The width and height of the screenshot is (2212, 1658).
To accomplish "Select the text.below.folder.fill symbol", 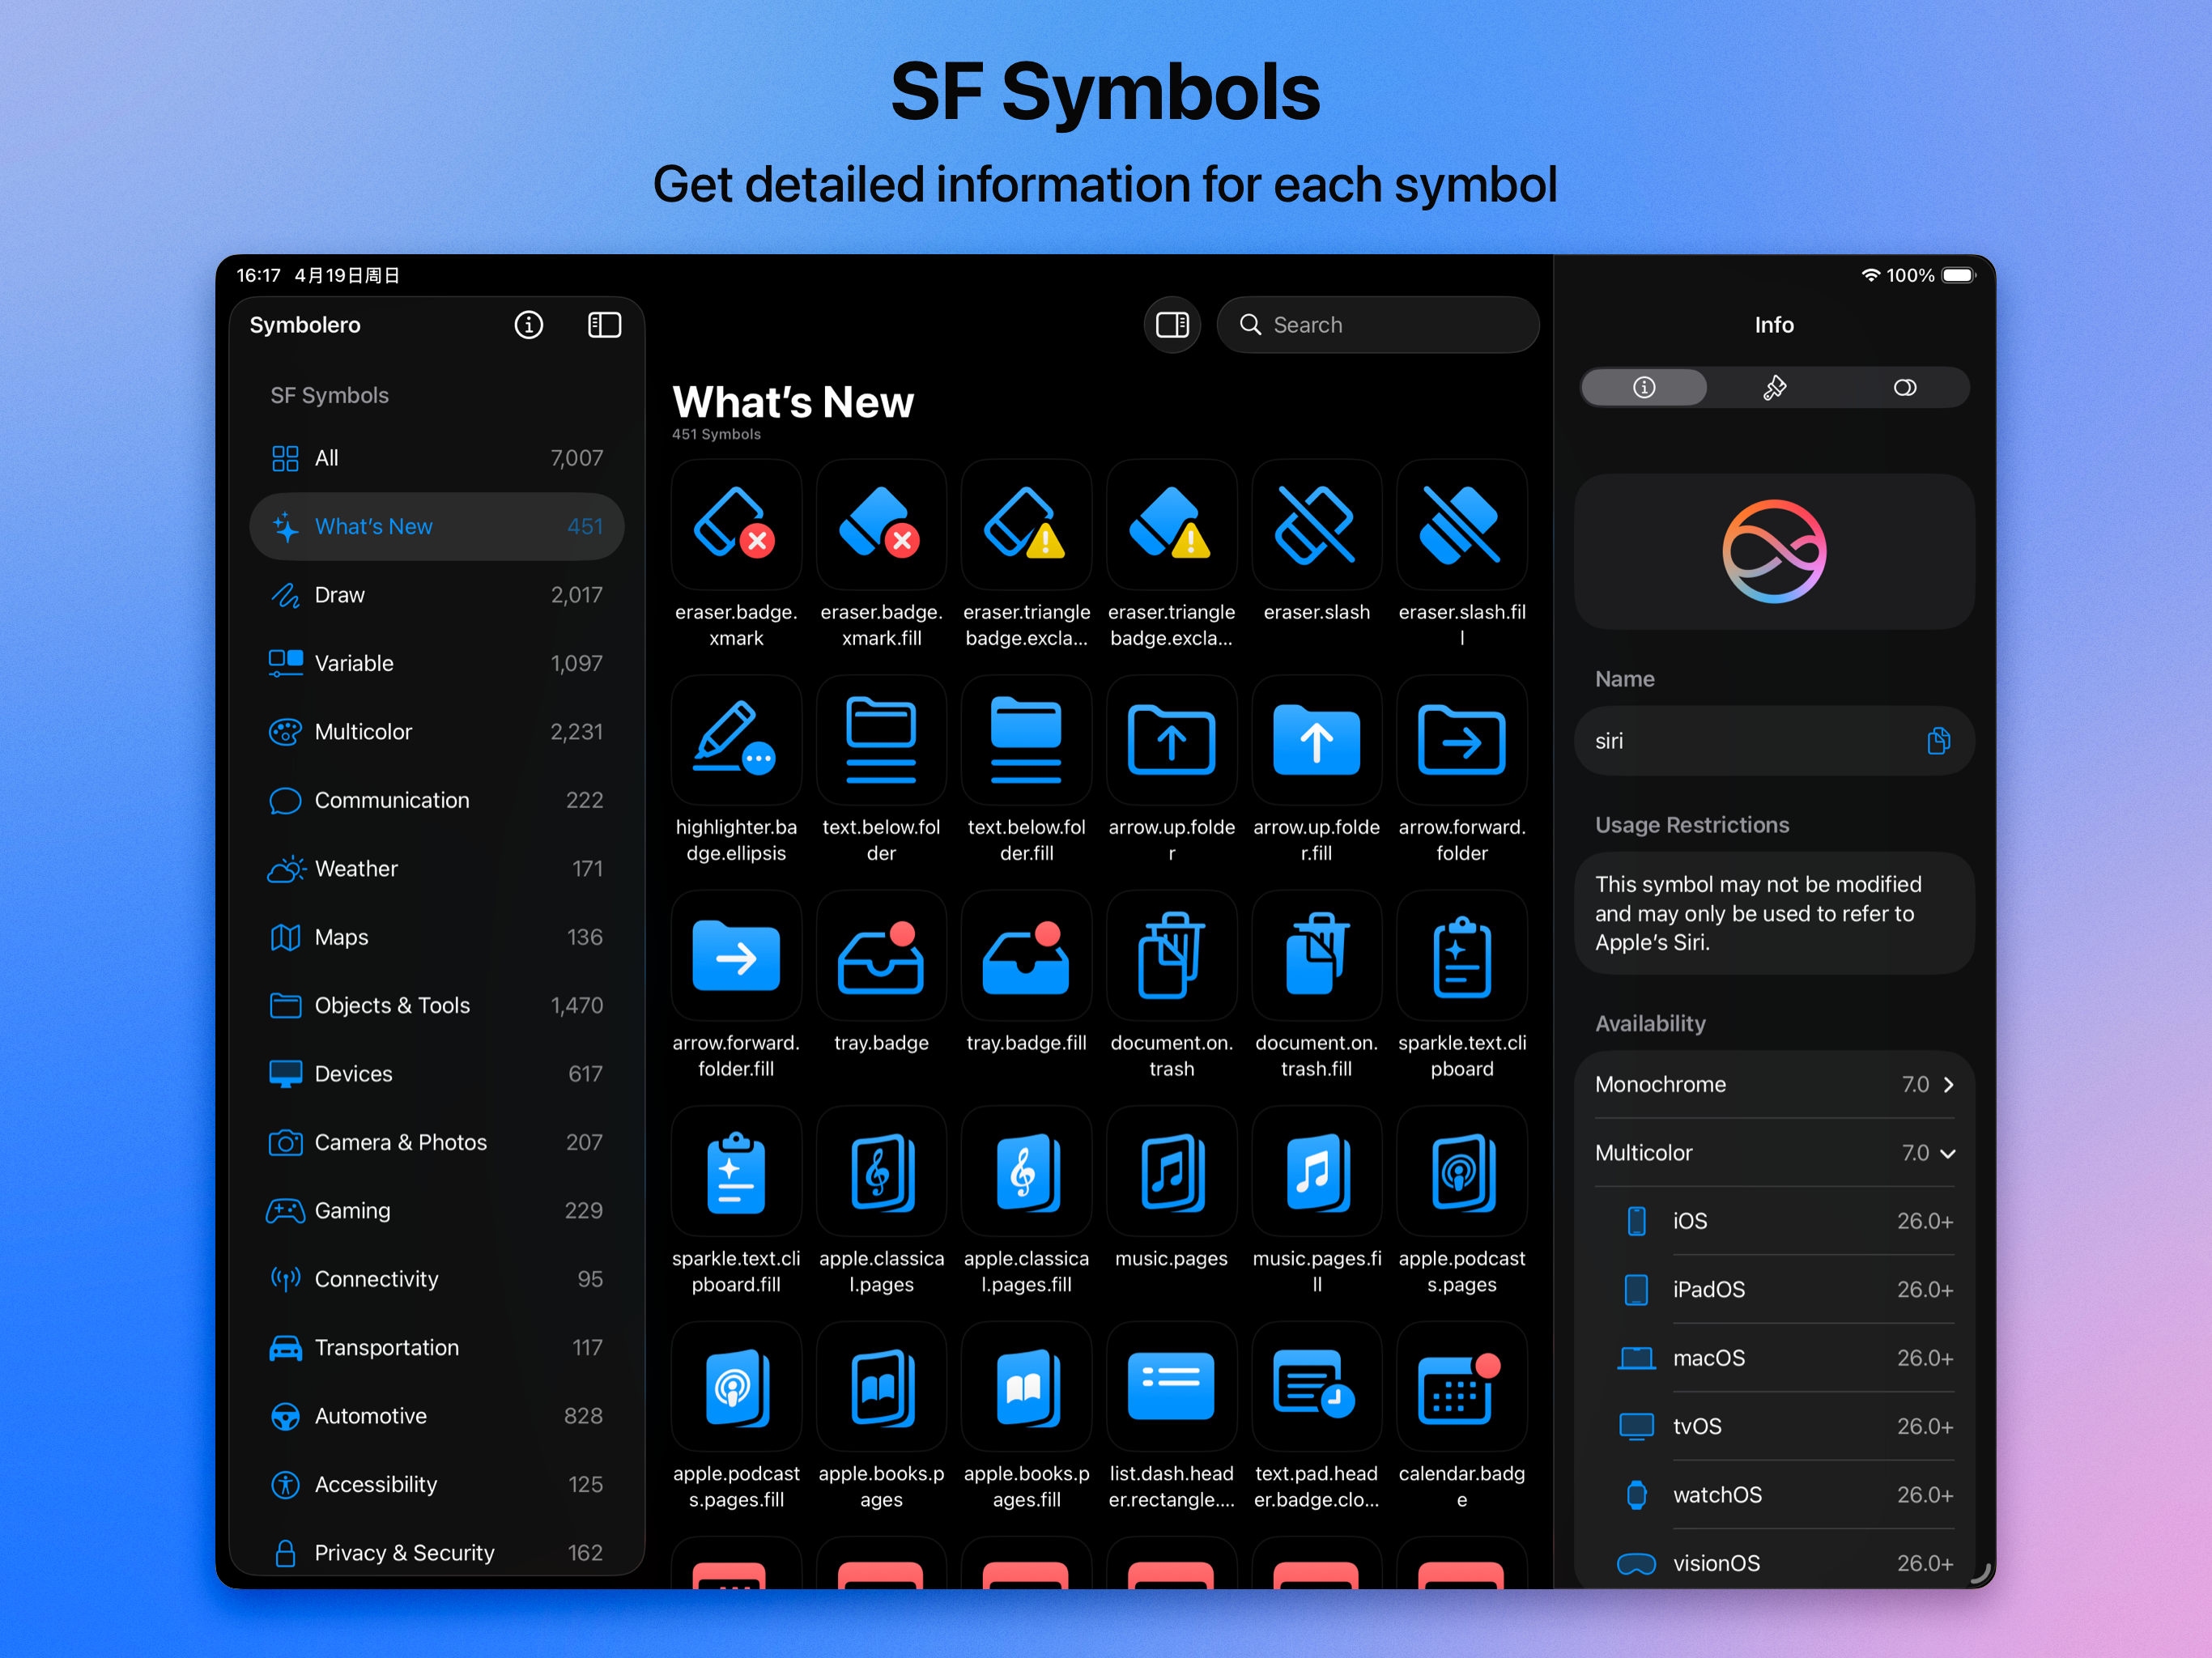I will tap(1026, 740).
